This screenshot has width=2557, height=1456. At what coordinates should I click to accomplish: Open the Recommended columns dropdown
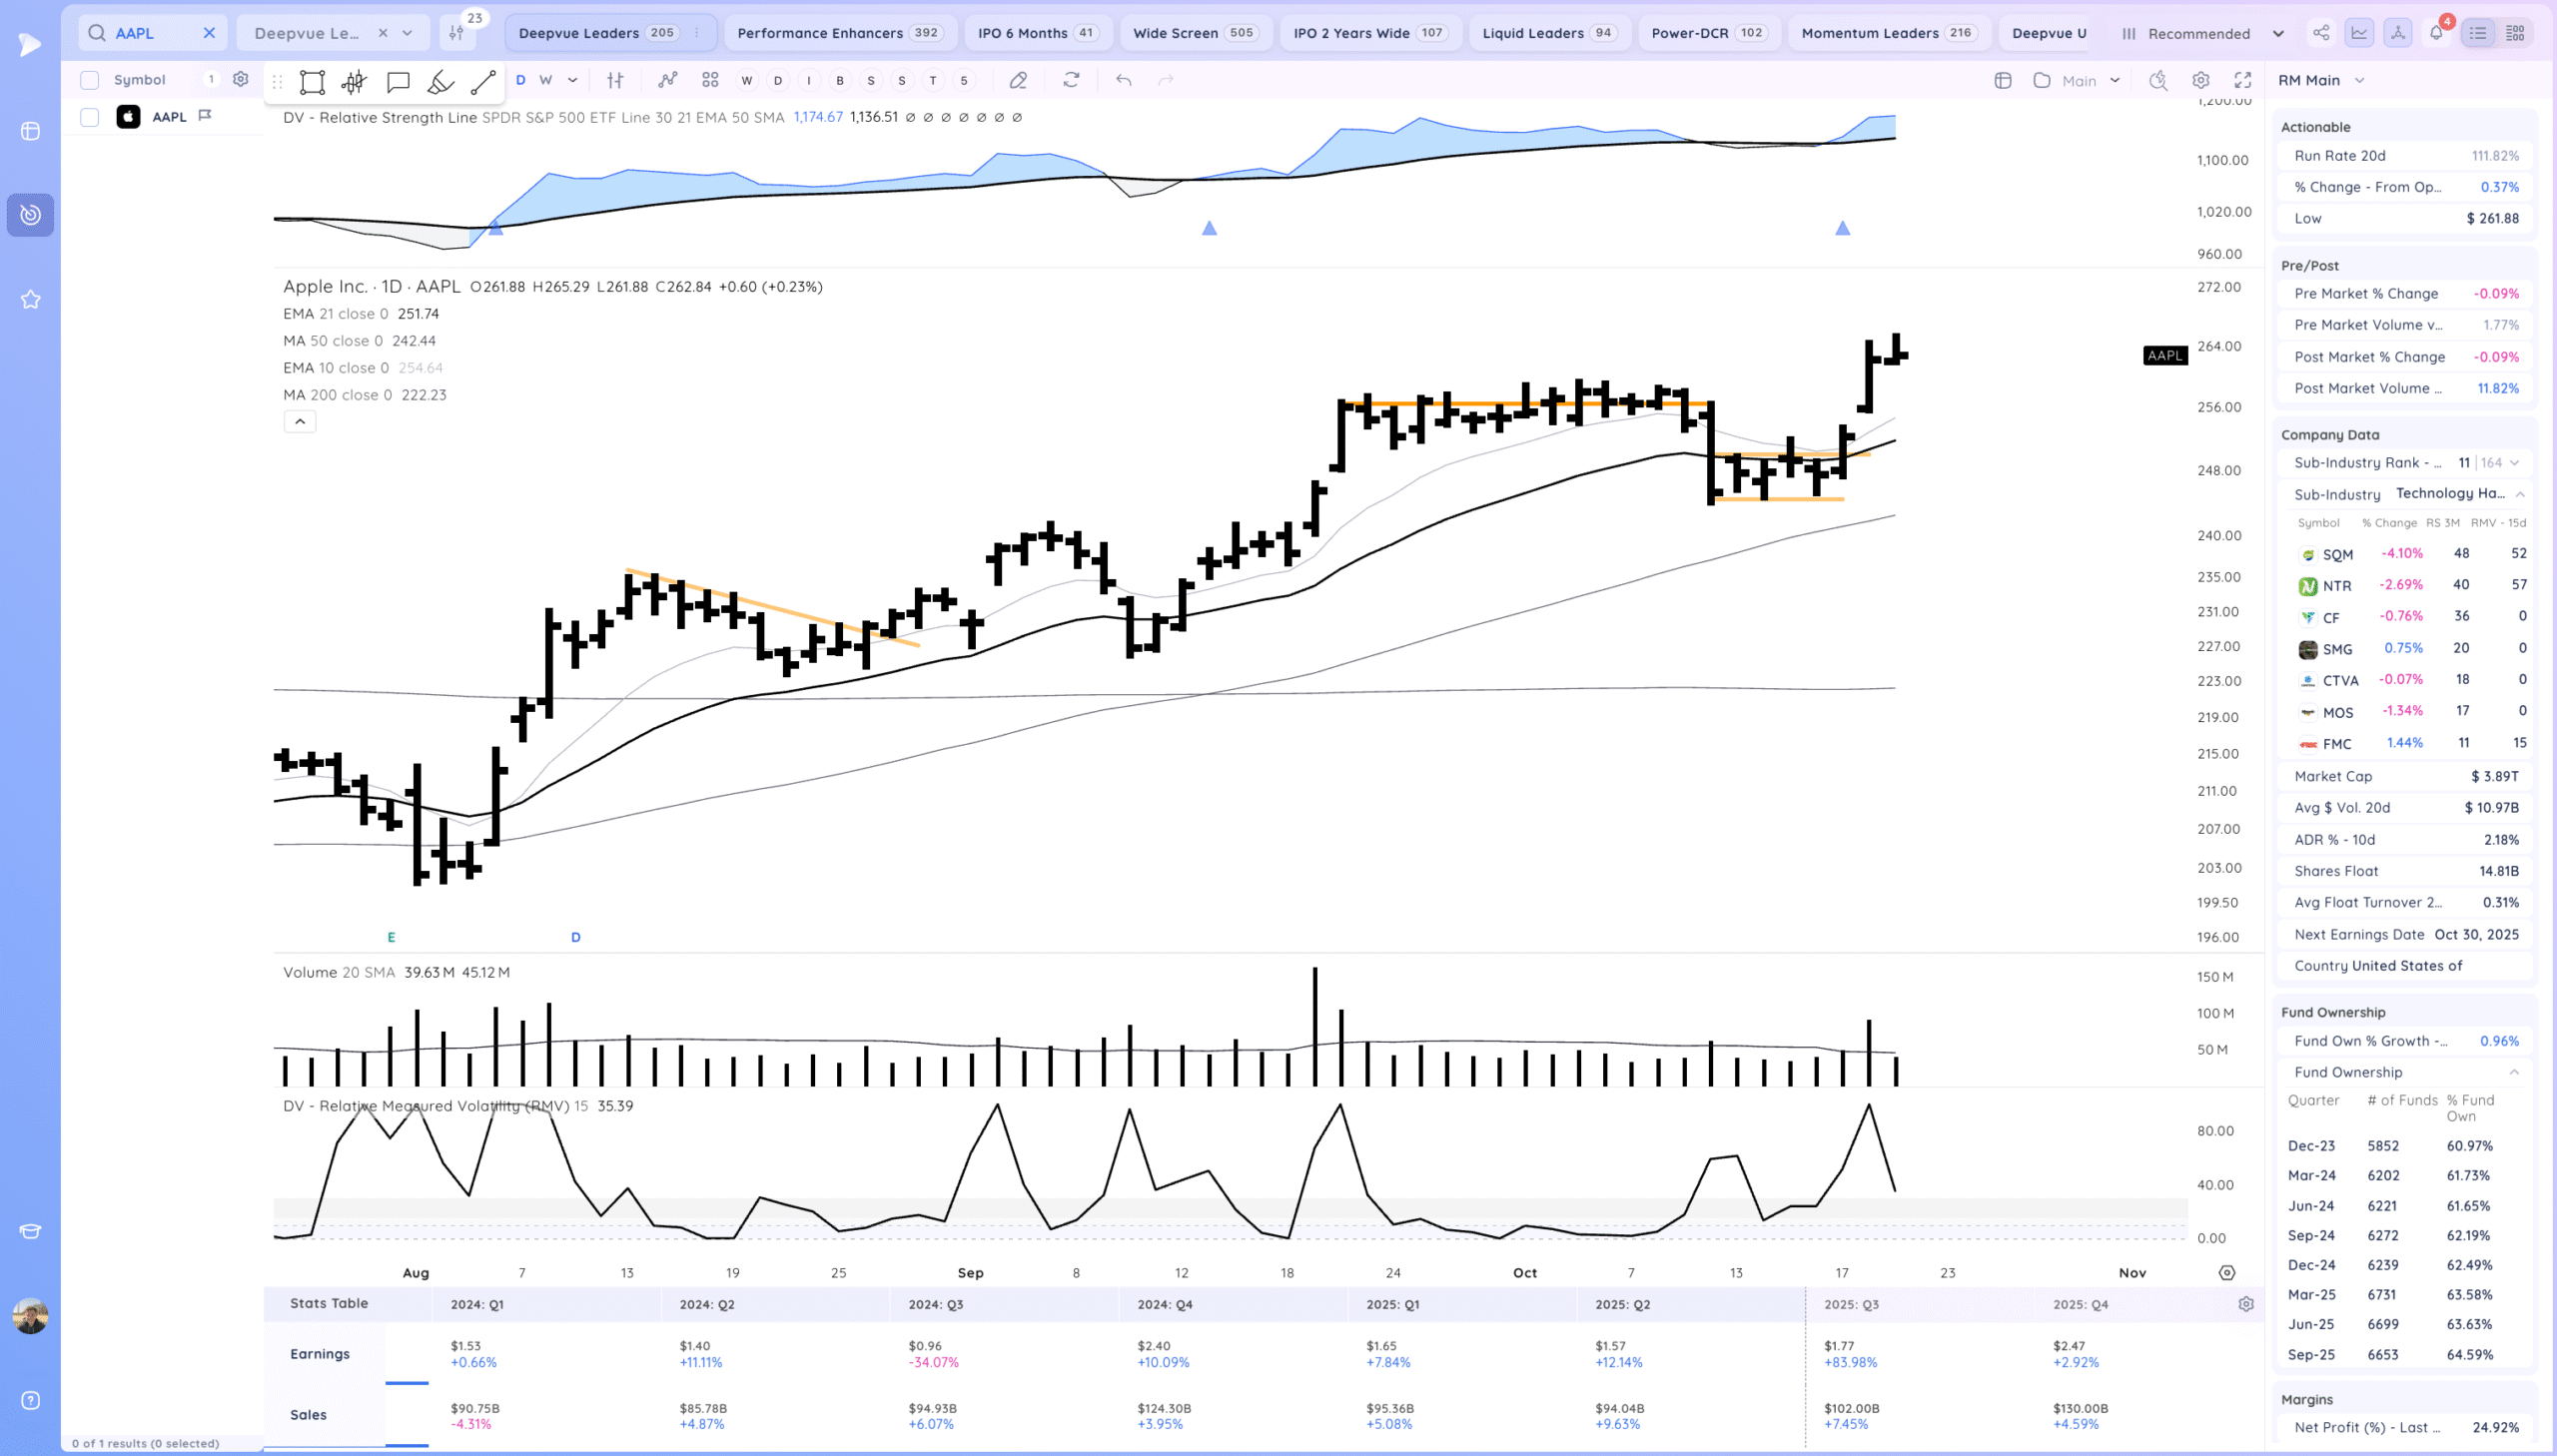click(x=2200, y=33)
